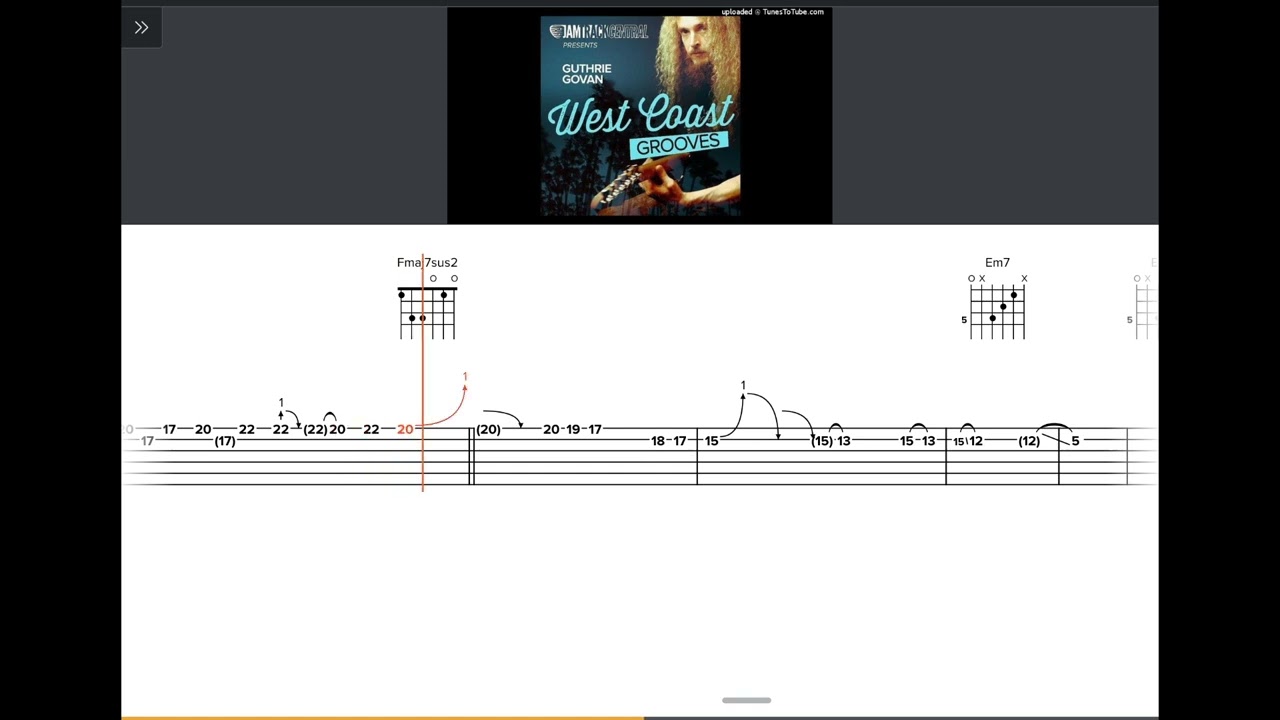Click the parenthesized (17) tab note
Image resolution: width=1280 pixels, height=720 pixels.
pyautogui.click(x=225, y=441)
